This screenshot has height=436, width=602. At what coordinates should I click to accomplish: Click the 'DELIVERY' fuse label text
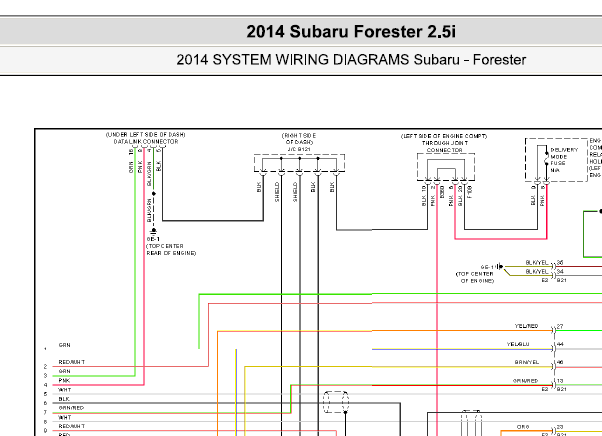[x=564, y=150]
